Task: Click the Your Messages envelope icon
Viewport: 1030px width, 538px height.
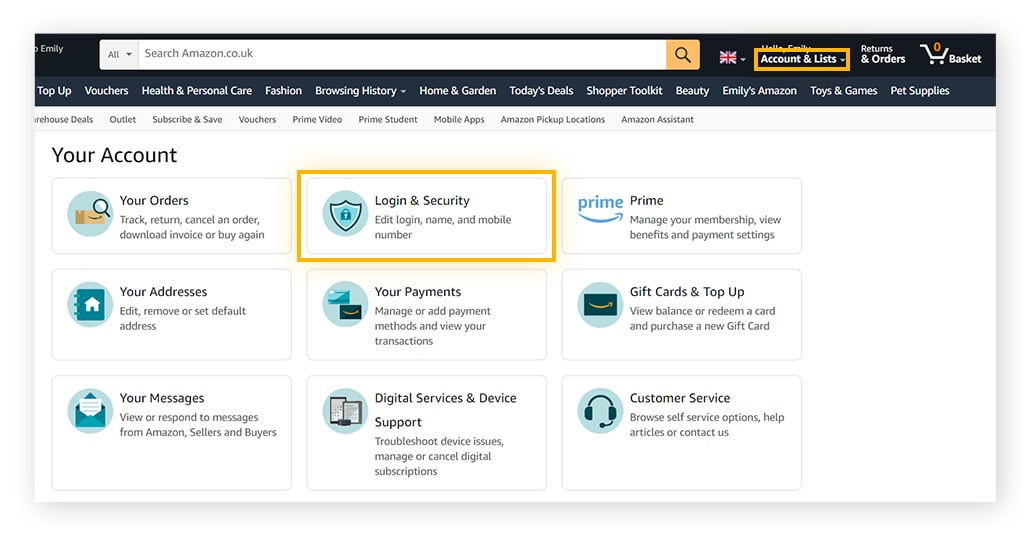Action: [90, 412]
